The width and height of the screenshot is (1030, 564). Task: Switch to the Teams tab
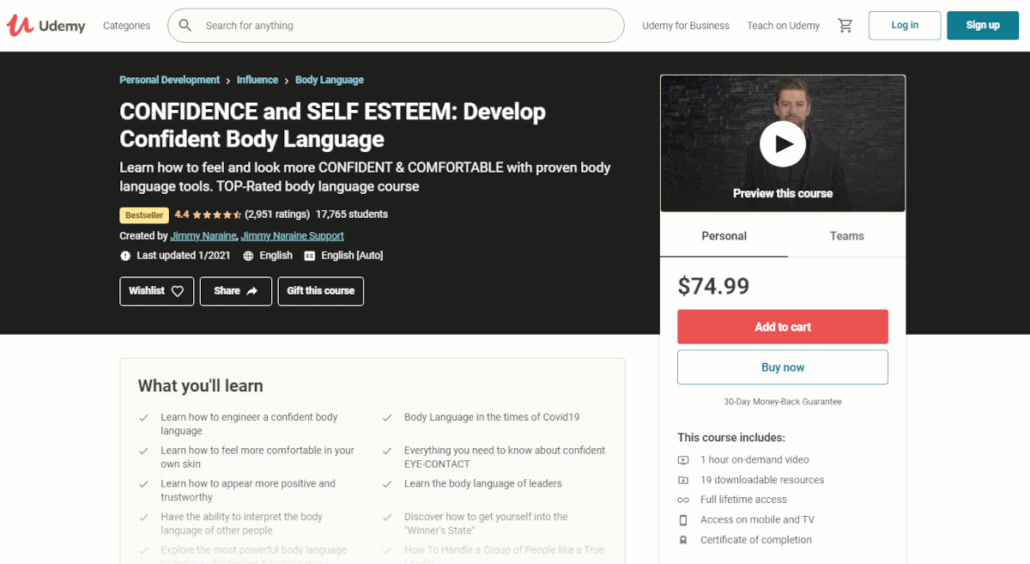point(846,236)
